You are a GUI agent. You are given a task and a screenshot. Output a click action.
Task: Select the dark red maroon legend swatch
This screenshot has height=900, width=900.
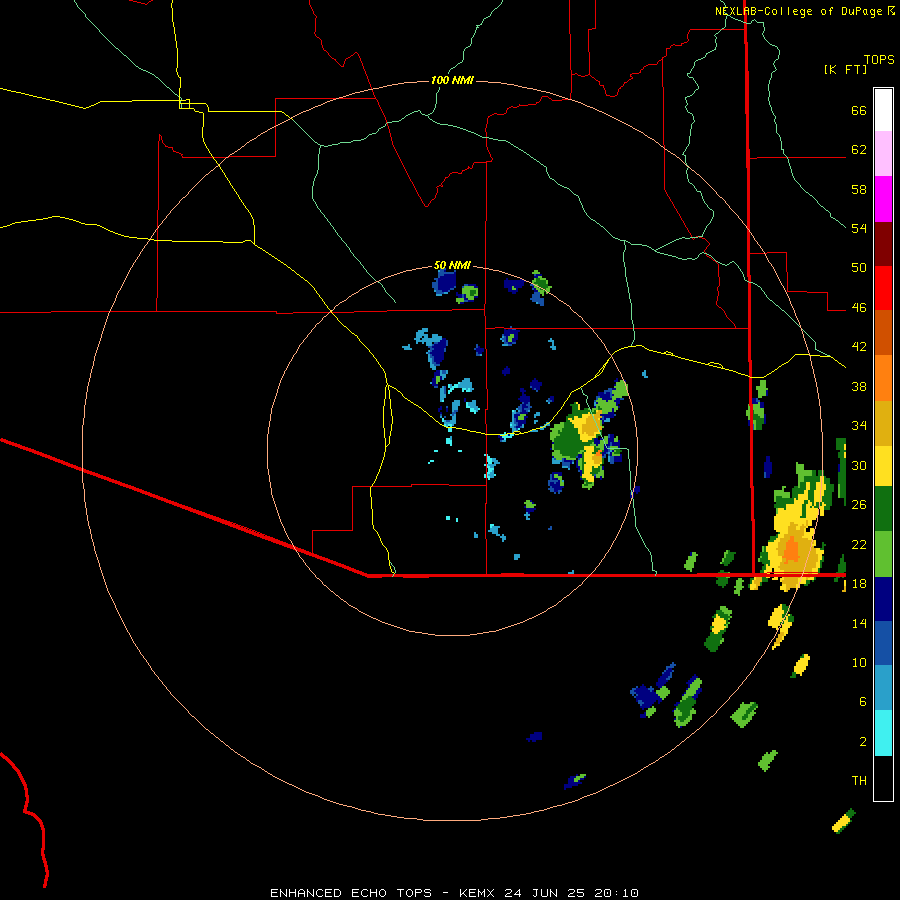[x=883, y=243]
